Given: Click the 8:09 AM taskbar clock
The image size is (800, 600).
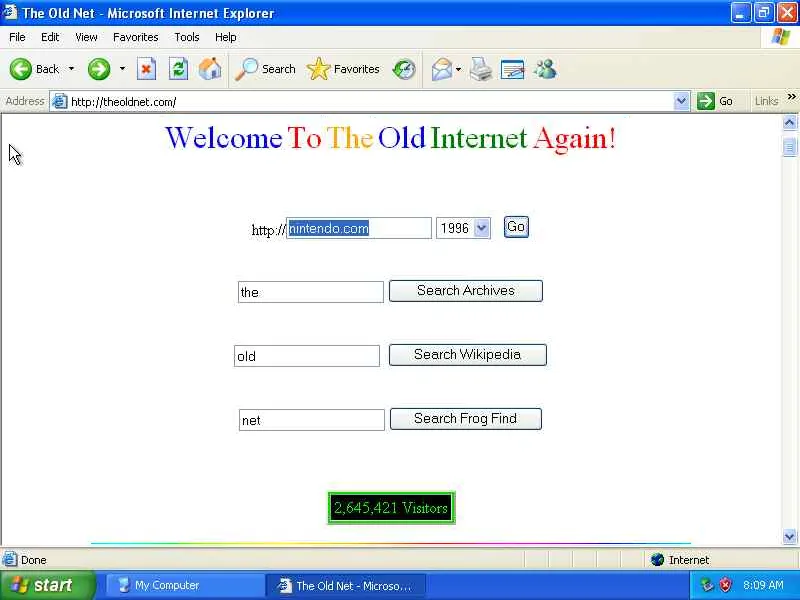Looking at the screenshot, I should click(763, 585).
